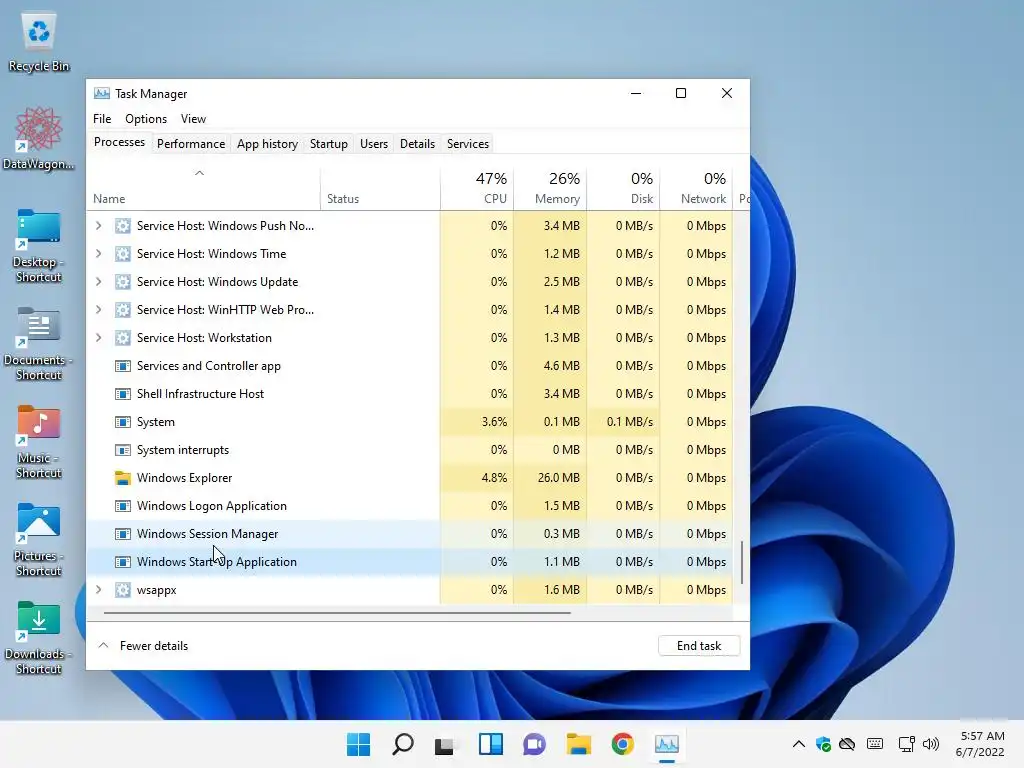Open taskbar Search magnifier
This screenshot has width=1024, height=768.
[402, 744]
